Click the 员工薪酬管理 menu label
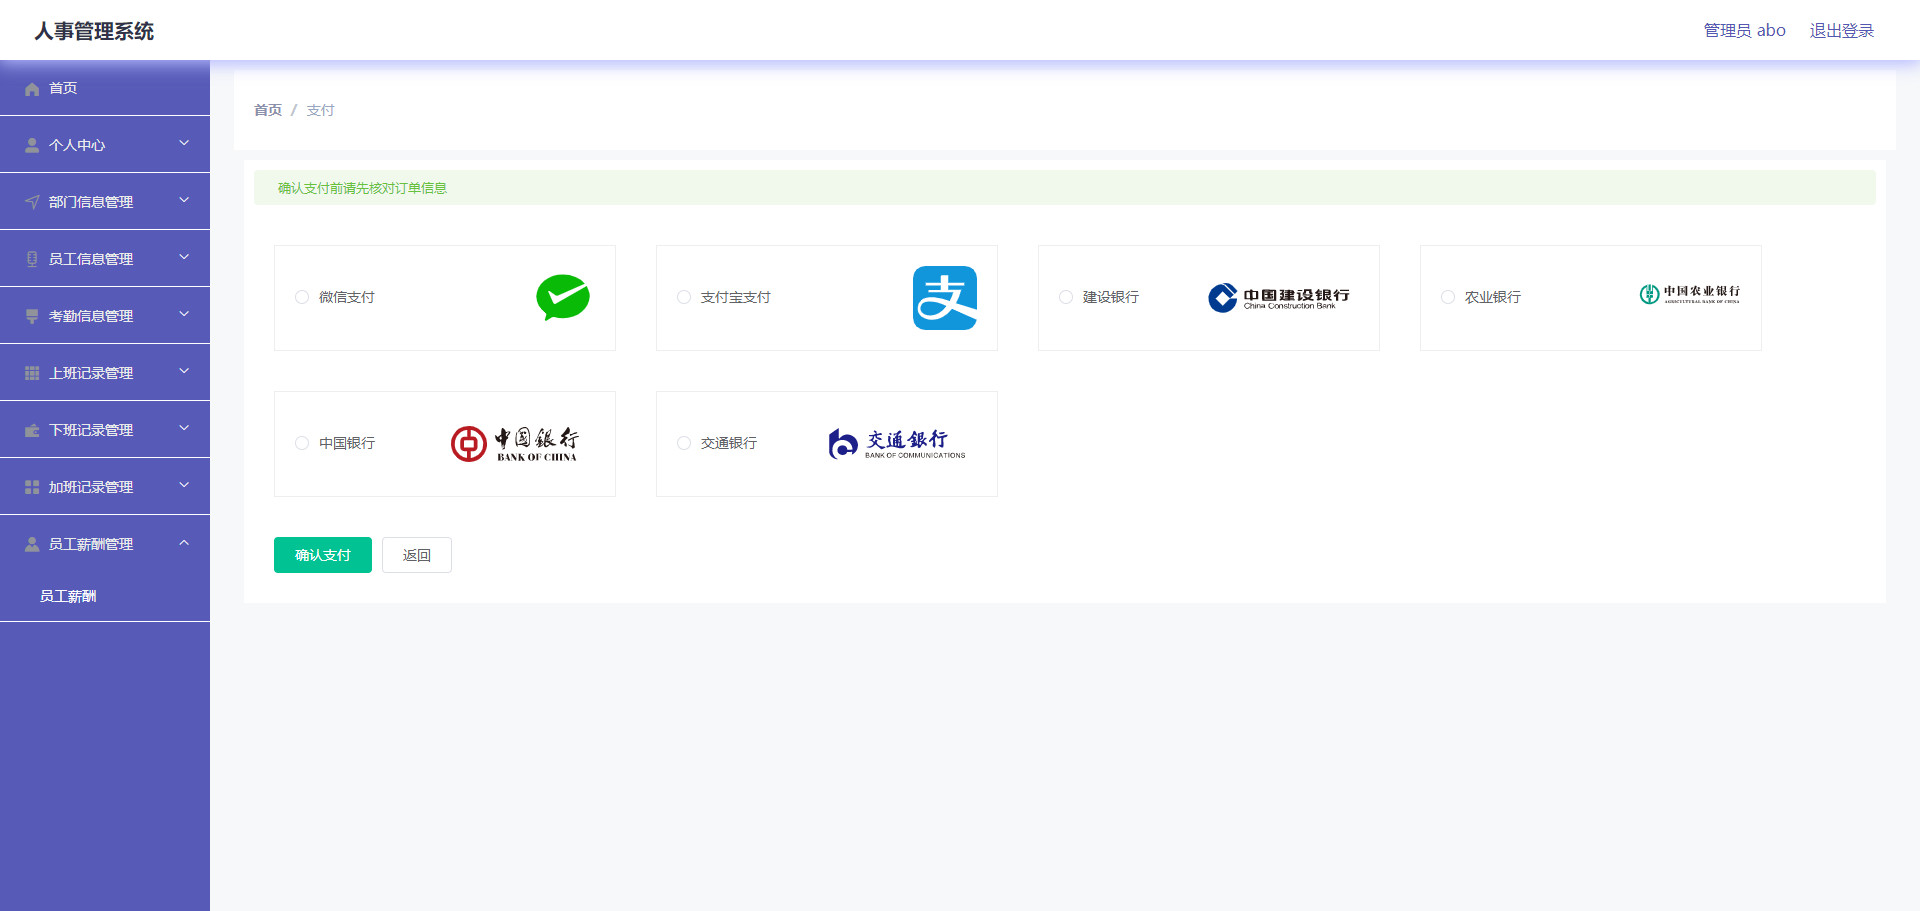 coord(91,544)
